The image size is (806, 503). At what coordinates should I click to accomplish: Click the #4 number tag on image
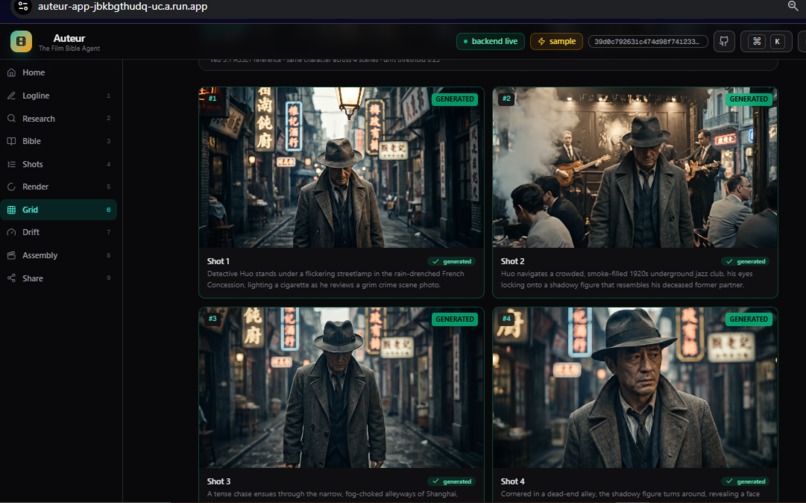click(506, 319)
